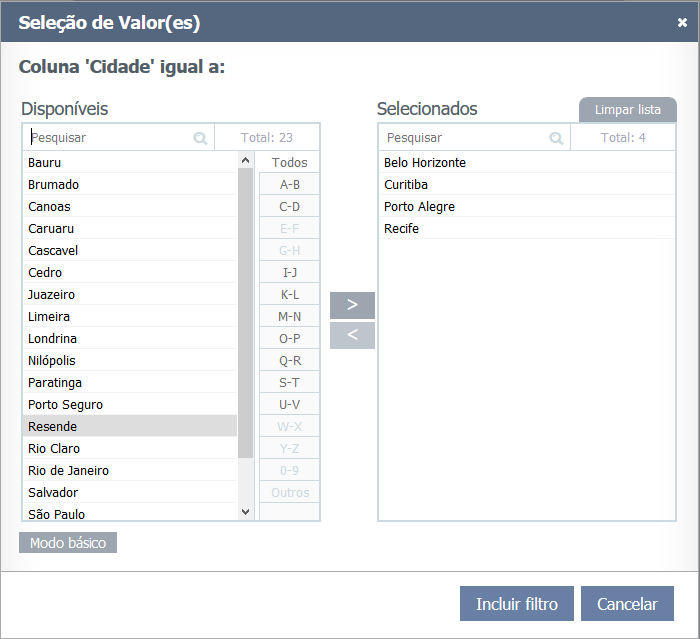Switch to Modo básico
The width and height of the screenshot is (700, 639).
[68, 542]
